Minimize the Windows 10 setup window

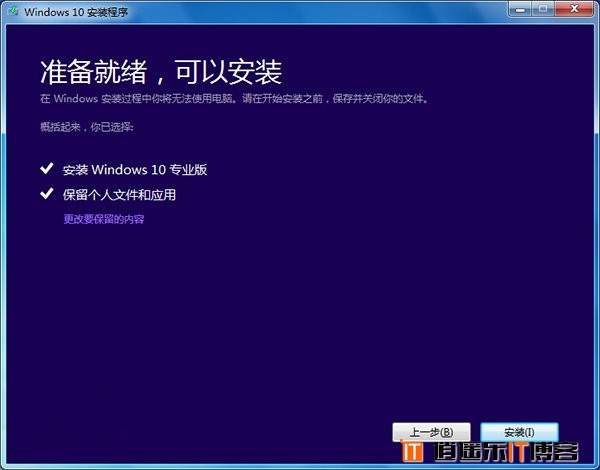pyautogui.click(x=520, y=9)
